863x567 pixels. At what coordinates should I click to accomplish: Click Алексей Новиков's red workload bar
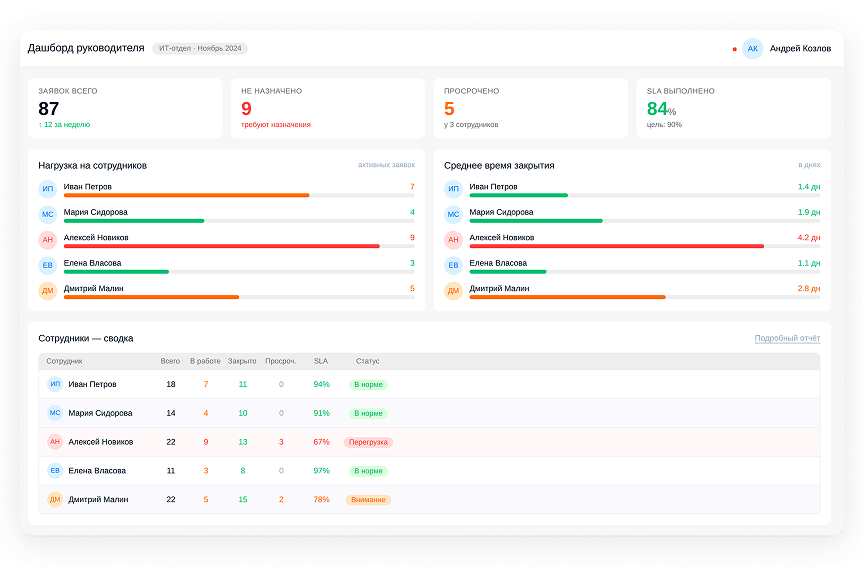pyautogui.click(x=222, y=246)
